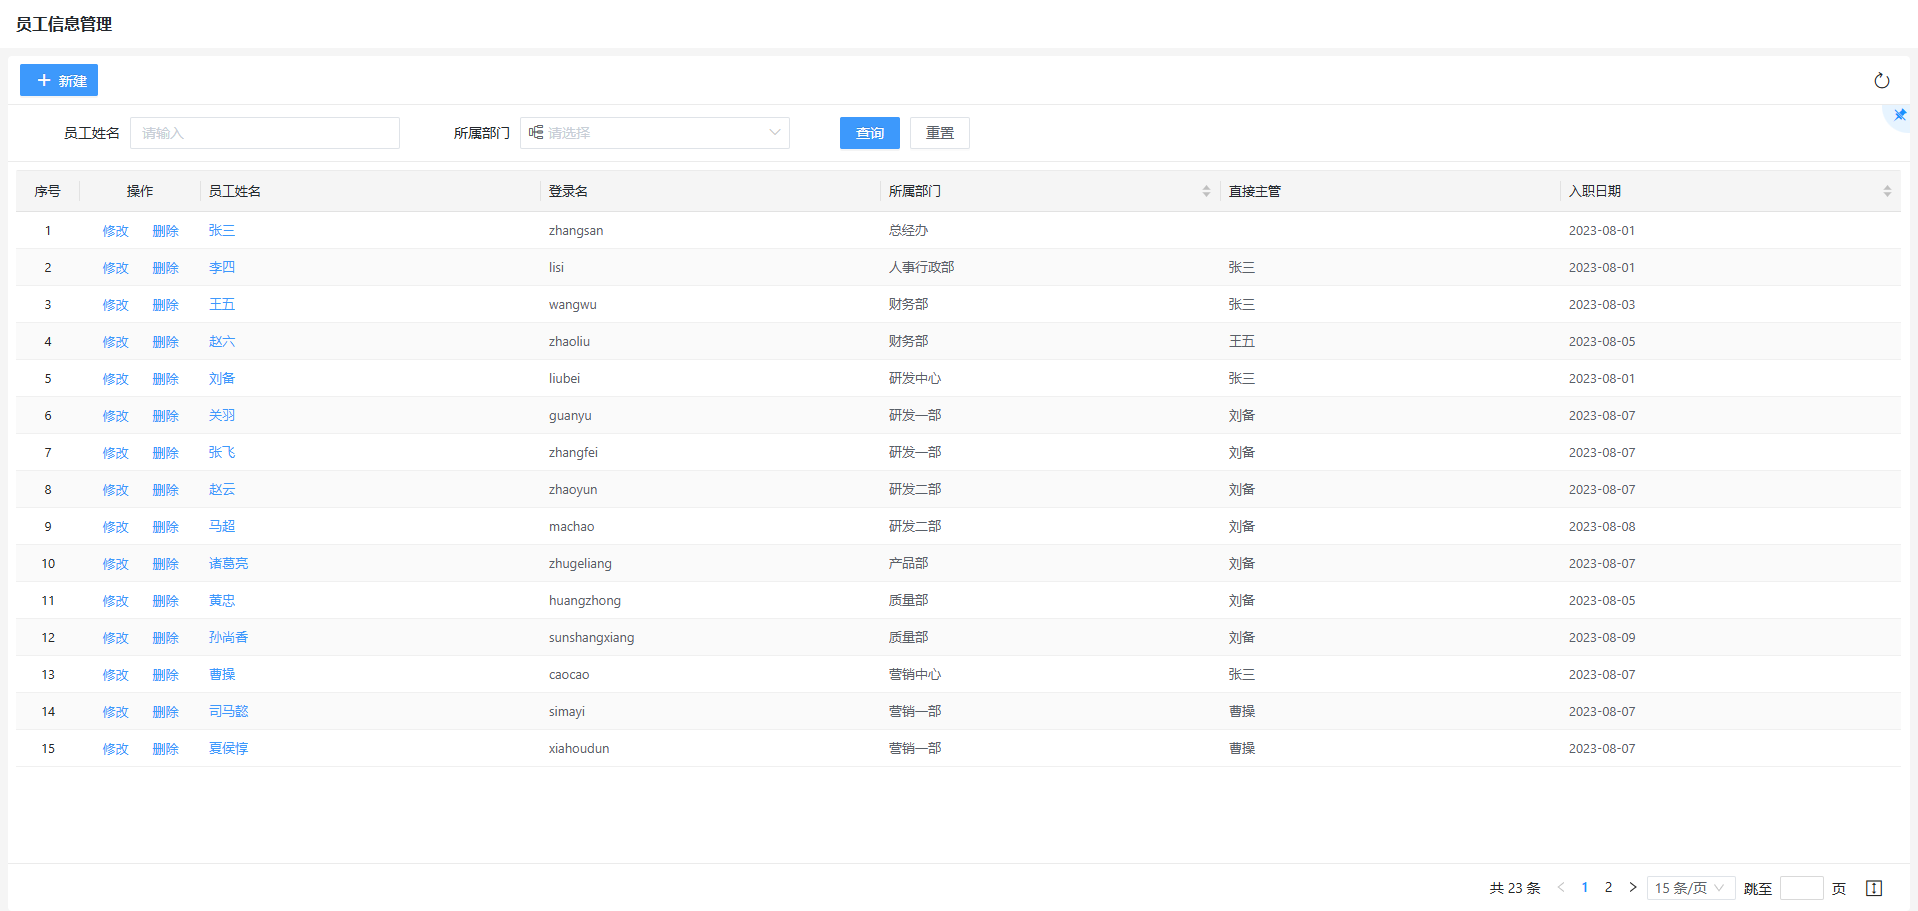This screenshot has height=911, width=1918.
Task: Click 删除 for 夏侯惇
Action: pos(165,749)
